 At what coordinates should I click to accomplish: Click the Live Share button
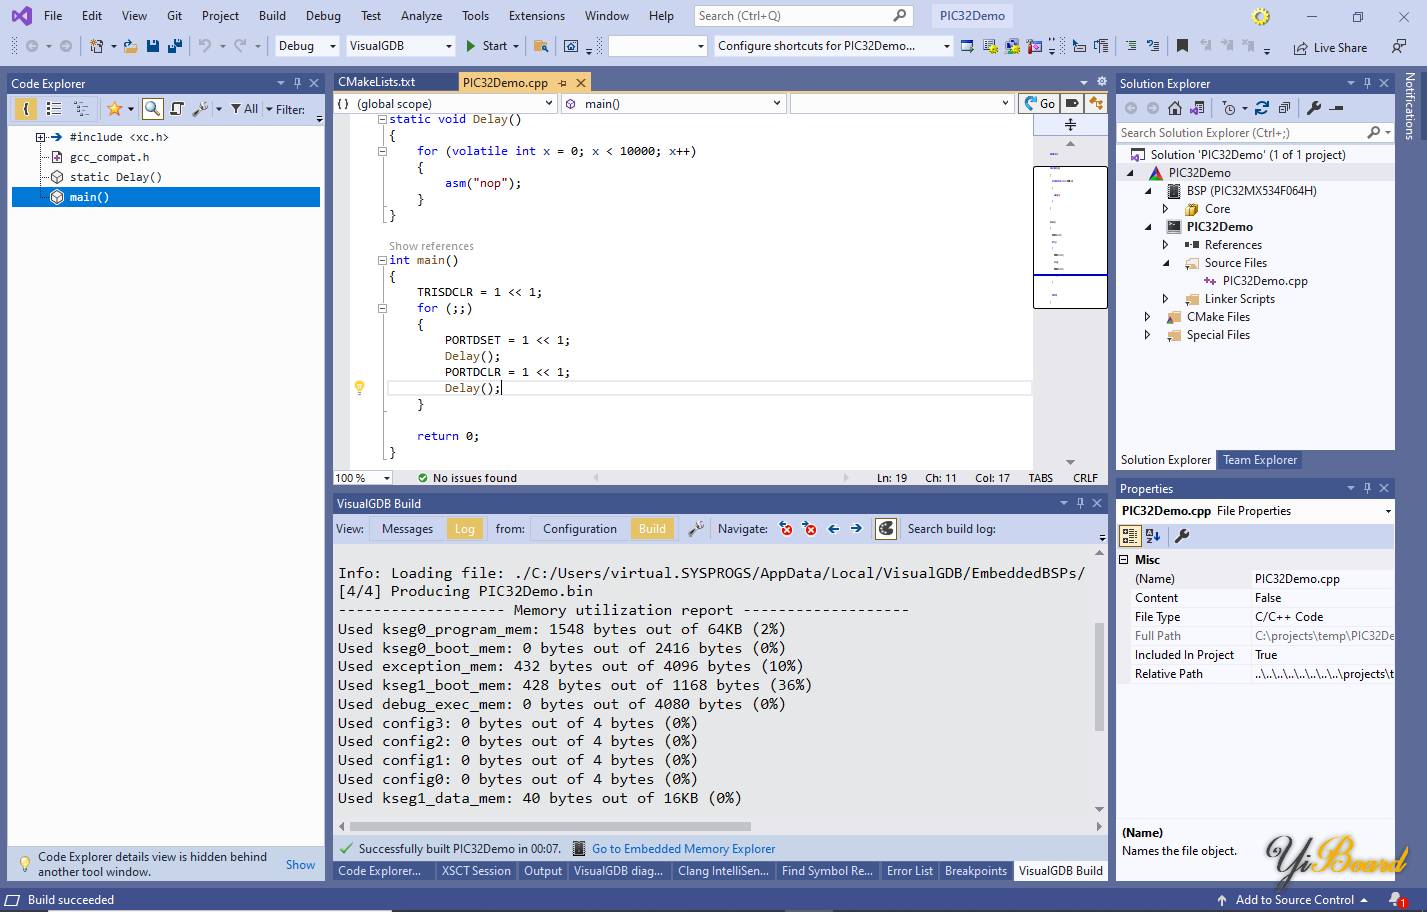click(1330, 47)
